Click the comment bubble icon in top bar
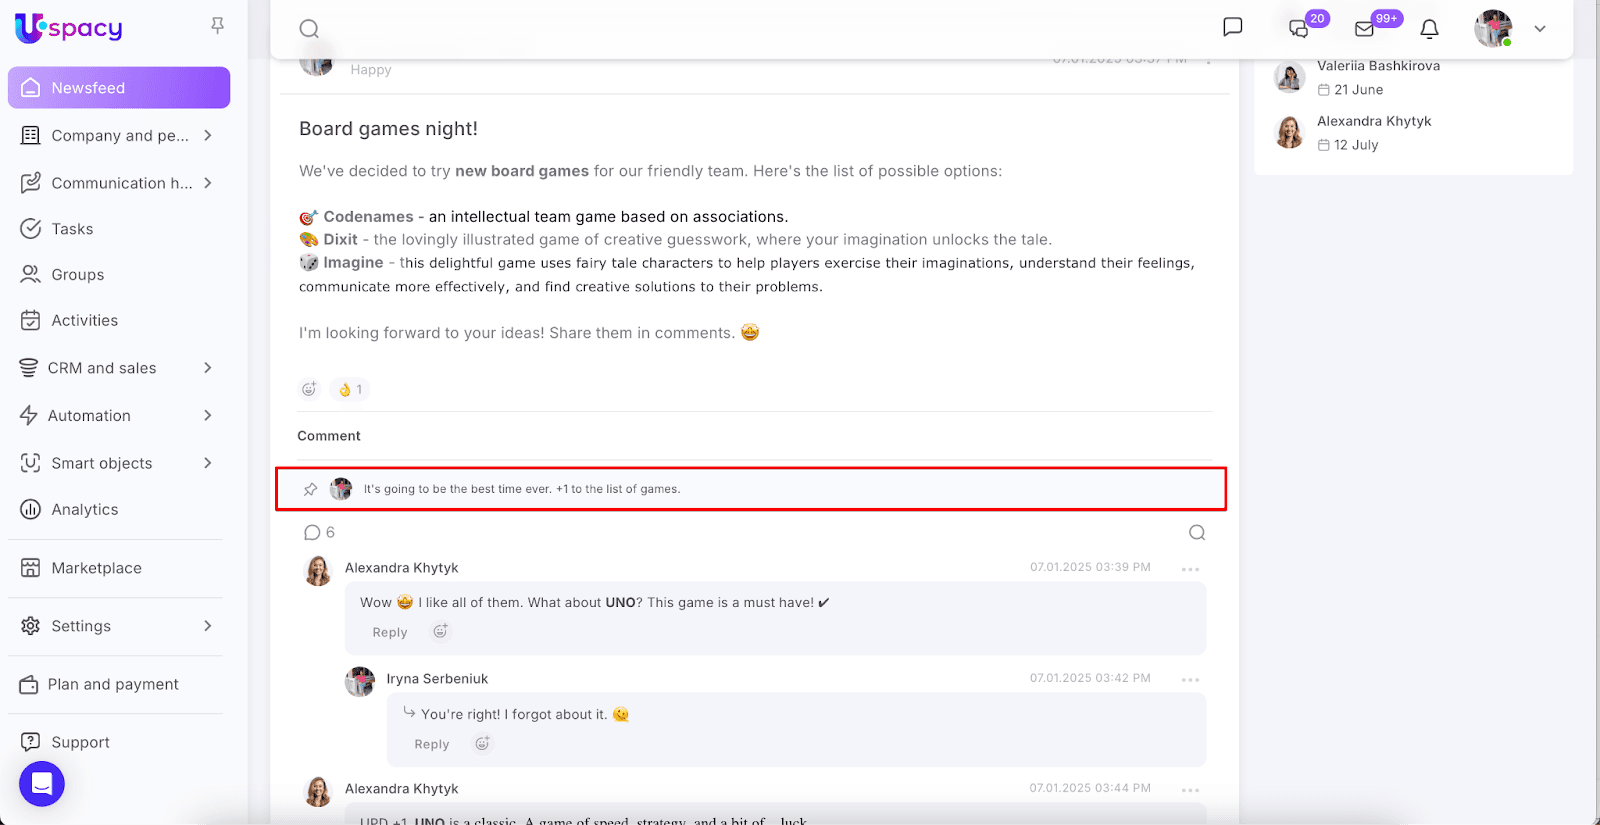 point(1233,27)
